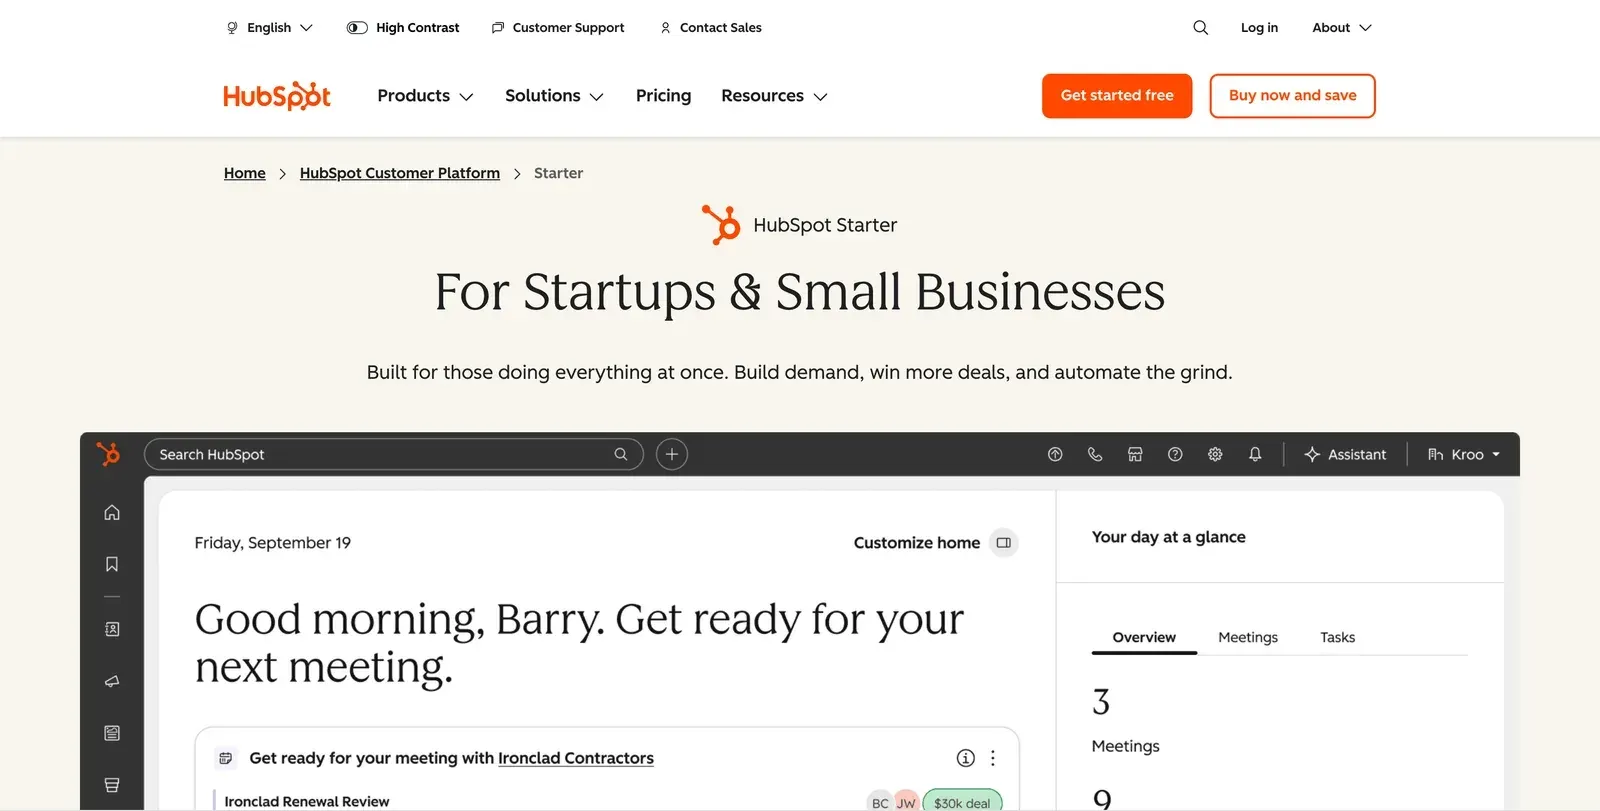Click the bookmarks icon in the app sidebar
The height and width of the screenshot is (811, 1600).
[112, 564]
